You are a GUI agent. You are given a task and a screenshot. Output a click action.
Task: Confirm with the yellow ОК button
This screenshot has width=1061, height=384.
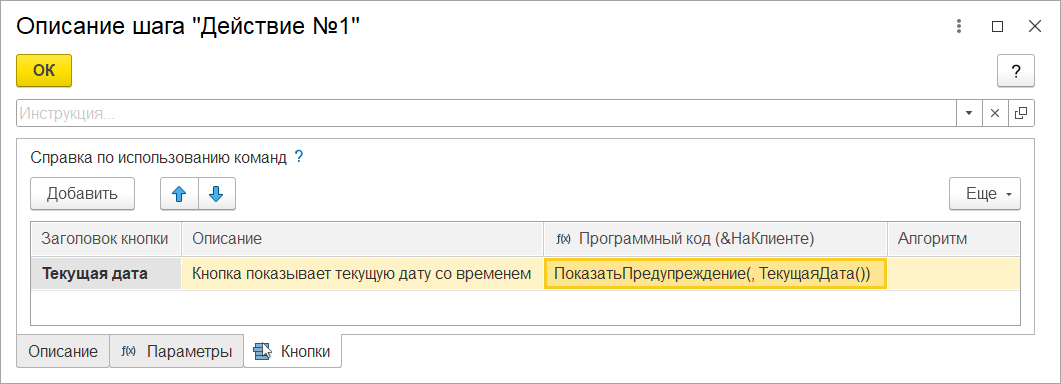point(44,71)
